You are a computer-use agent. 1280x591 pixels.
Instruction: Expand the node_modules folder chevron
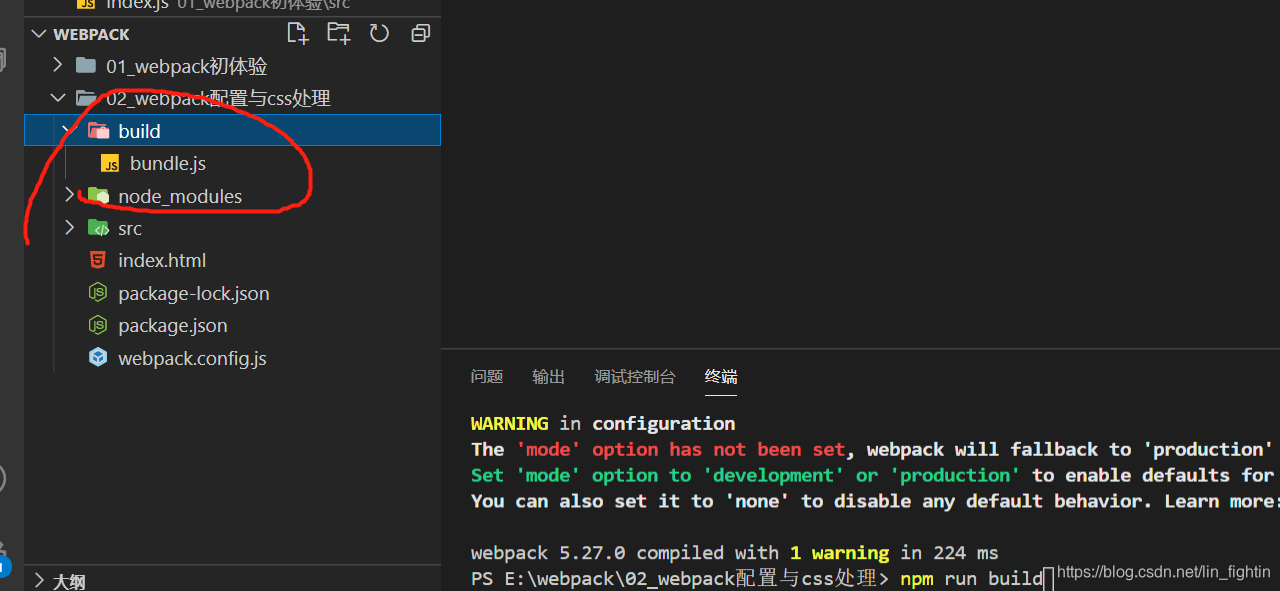pos(69,195)
